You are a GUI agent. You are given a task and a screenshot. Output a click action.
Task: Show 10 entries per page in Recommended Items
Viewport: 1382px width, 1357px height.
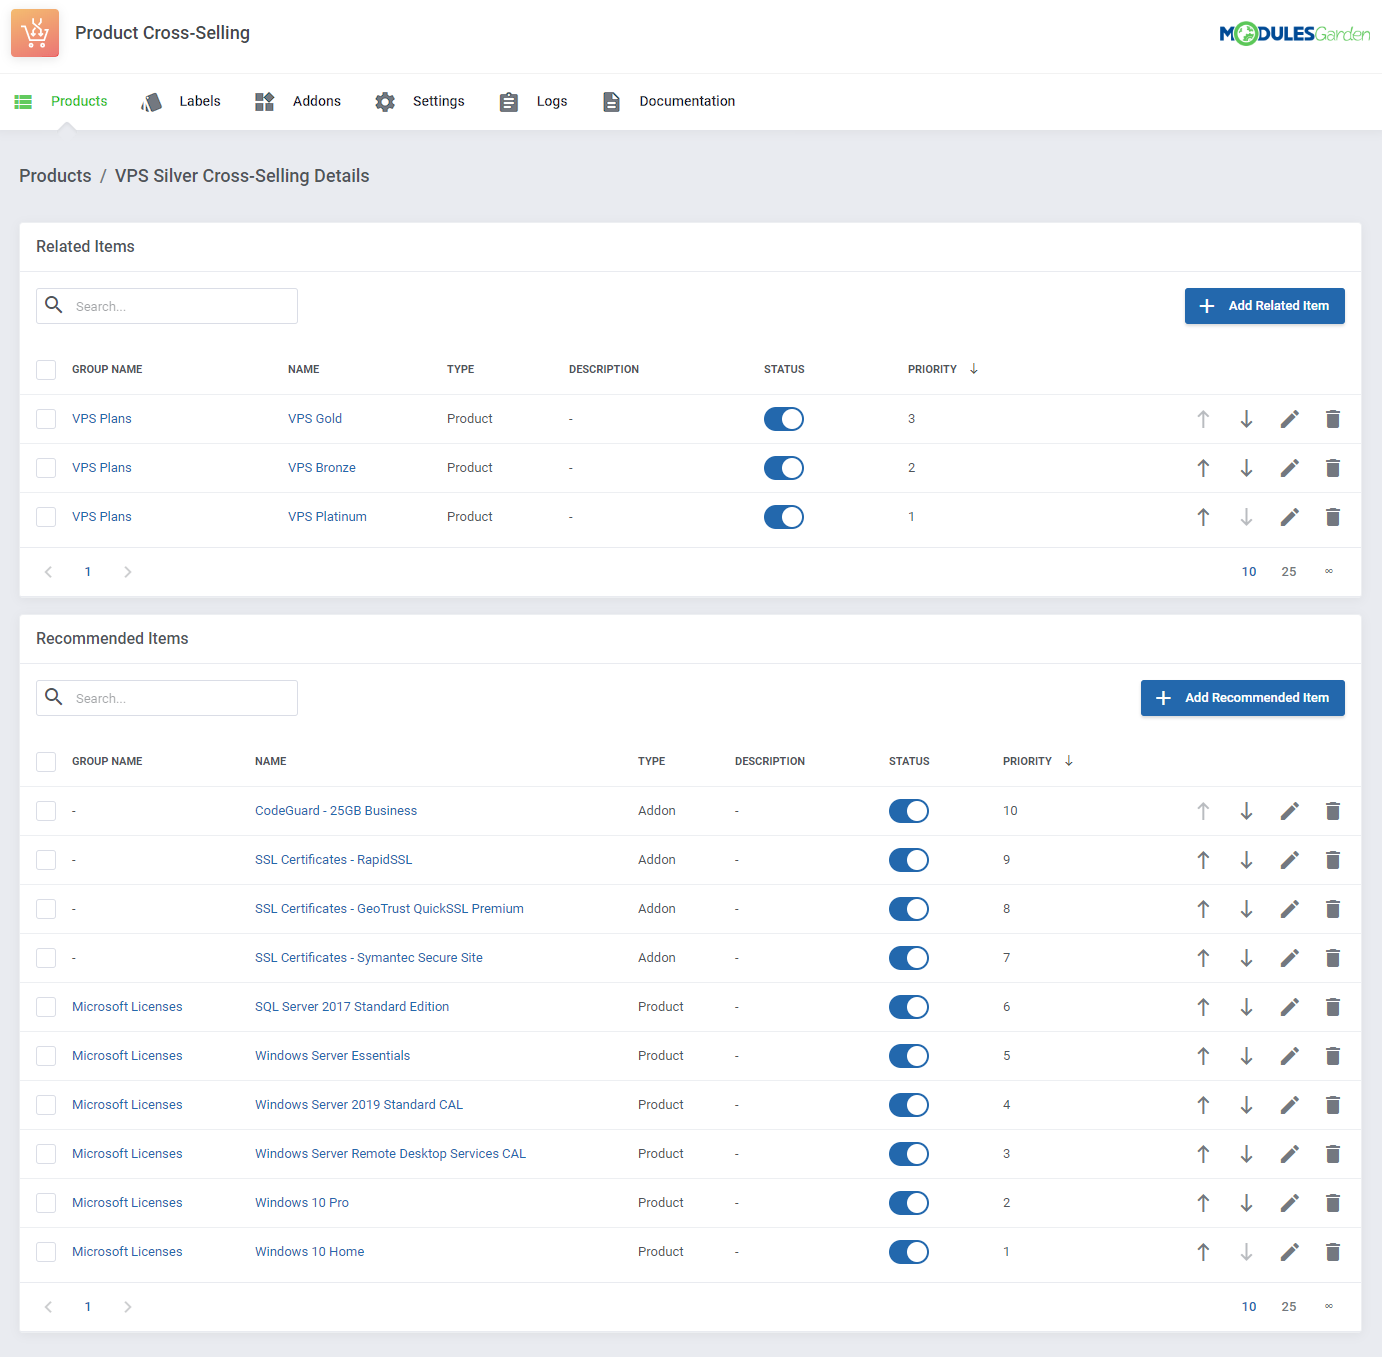[1249, 1307]
